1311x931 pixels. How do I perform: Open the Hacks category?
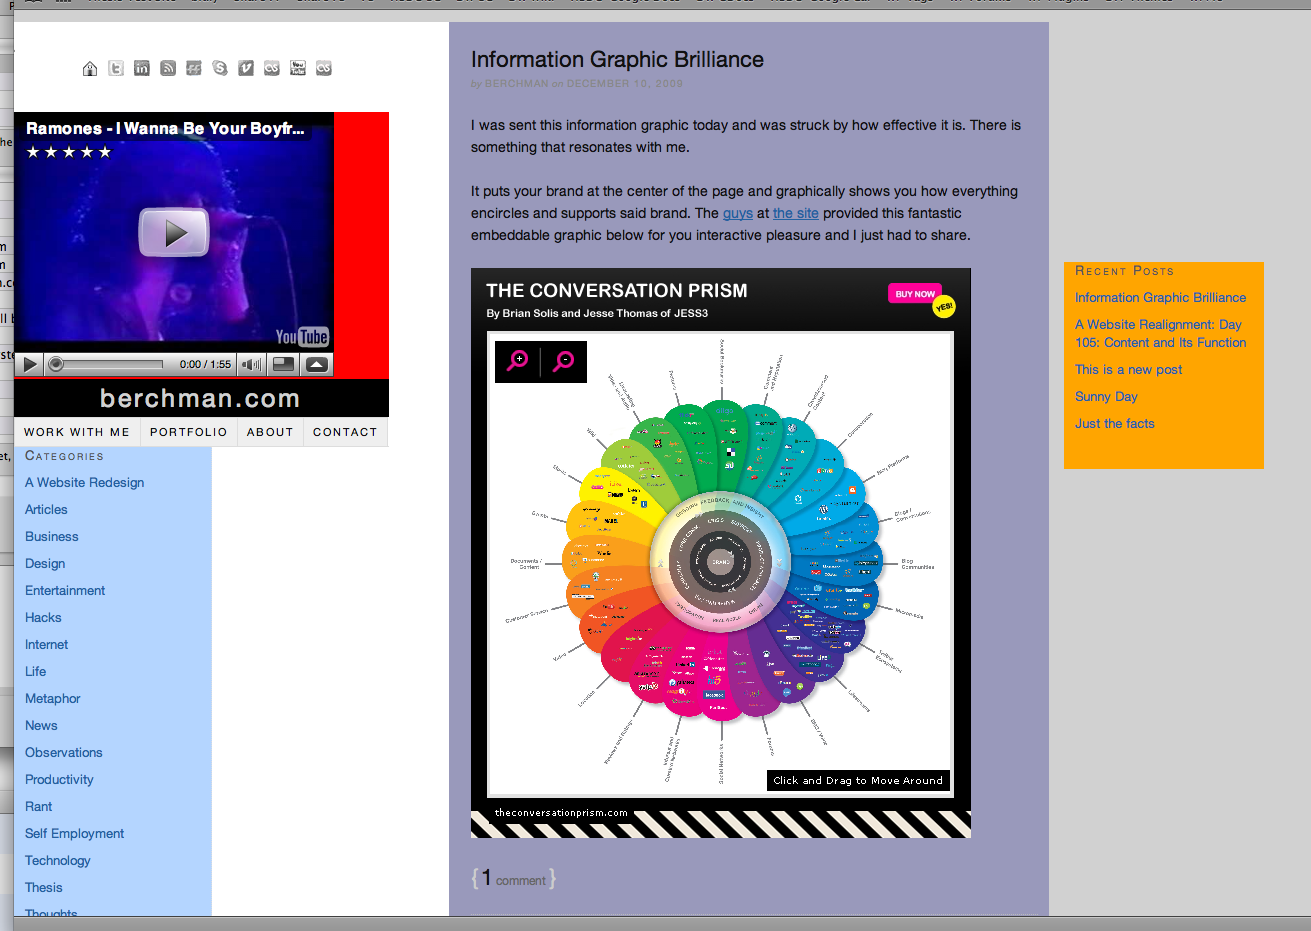point(43,617)
